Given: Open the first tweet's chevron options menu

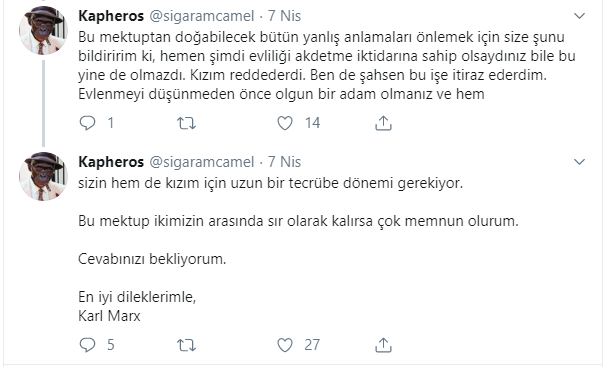Looking at the screenshot, I should [x=580, y=16].
